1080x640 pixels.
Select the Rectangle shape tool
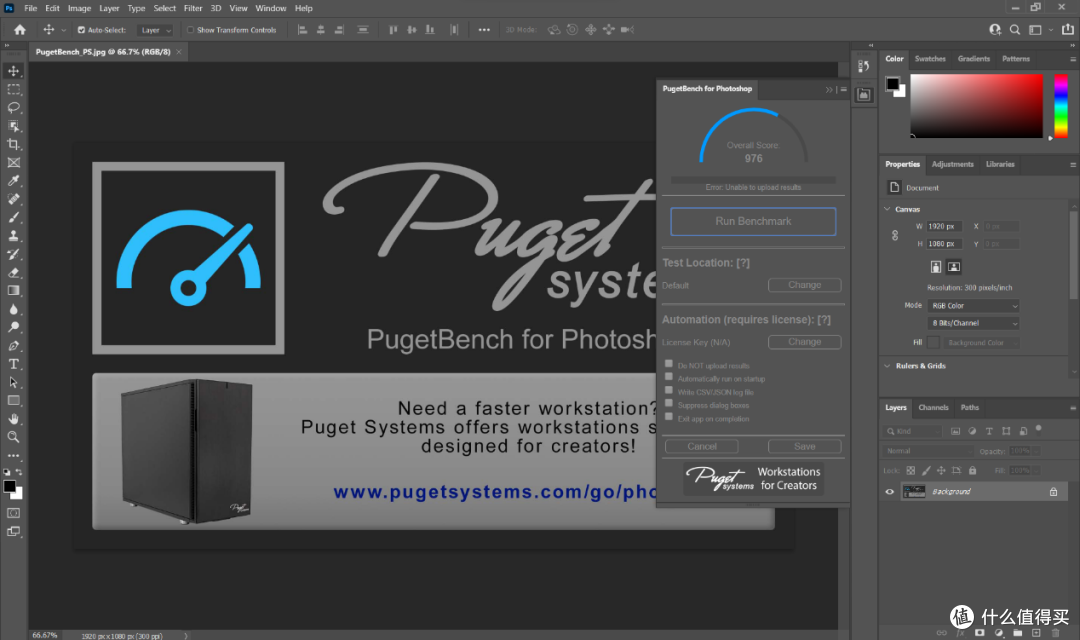[x=13, y=400]
